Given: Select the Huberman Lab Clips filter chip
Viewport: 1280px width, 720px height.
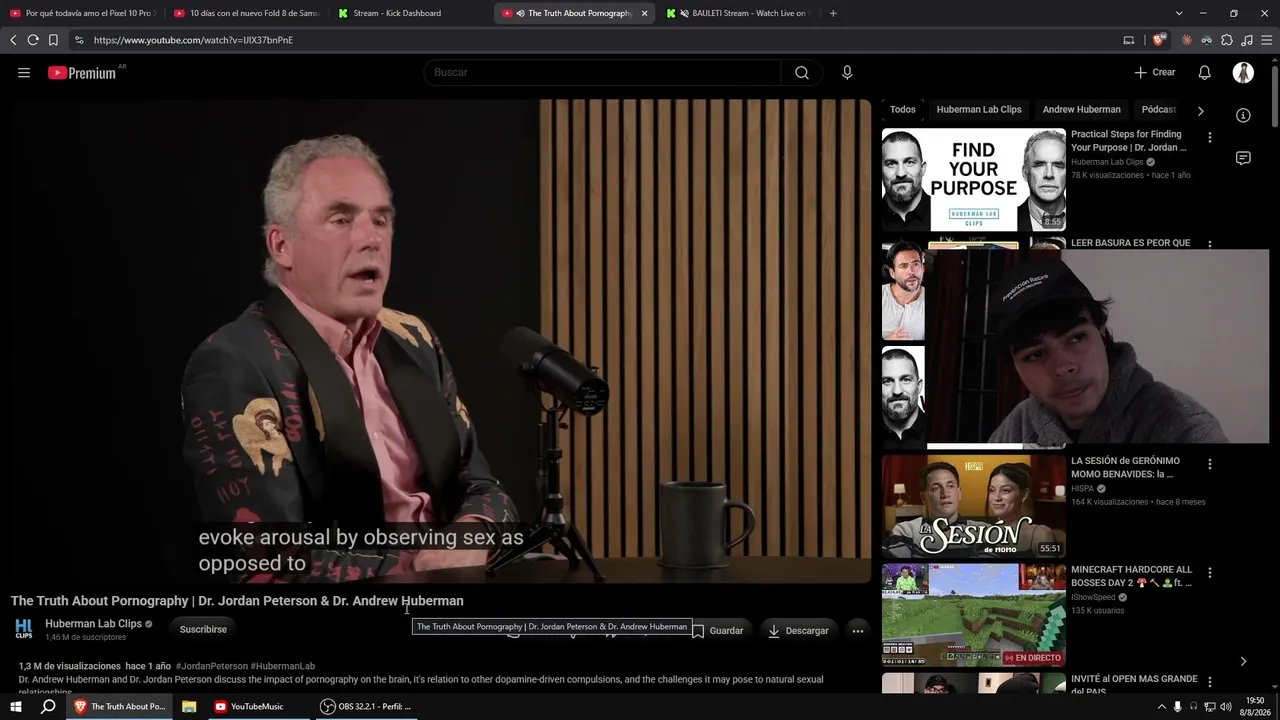Looking at the screenshot, I should click(x=979, y=109).
